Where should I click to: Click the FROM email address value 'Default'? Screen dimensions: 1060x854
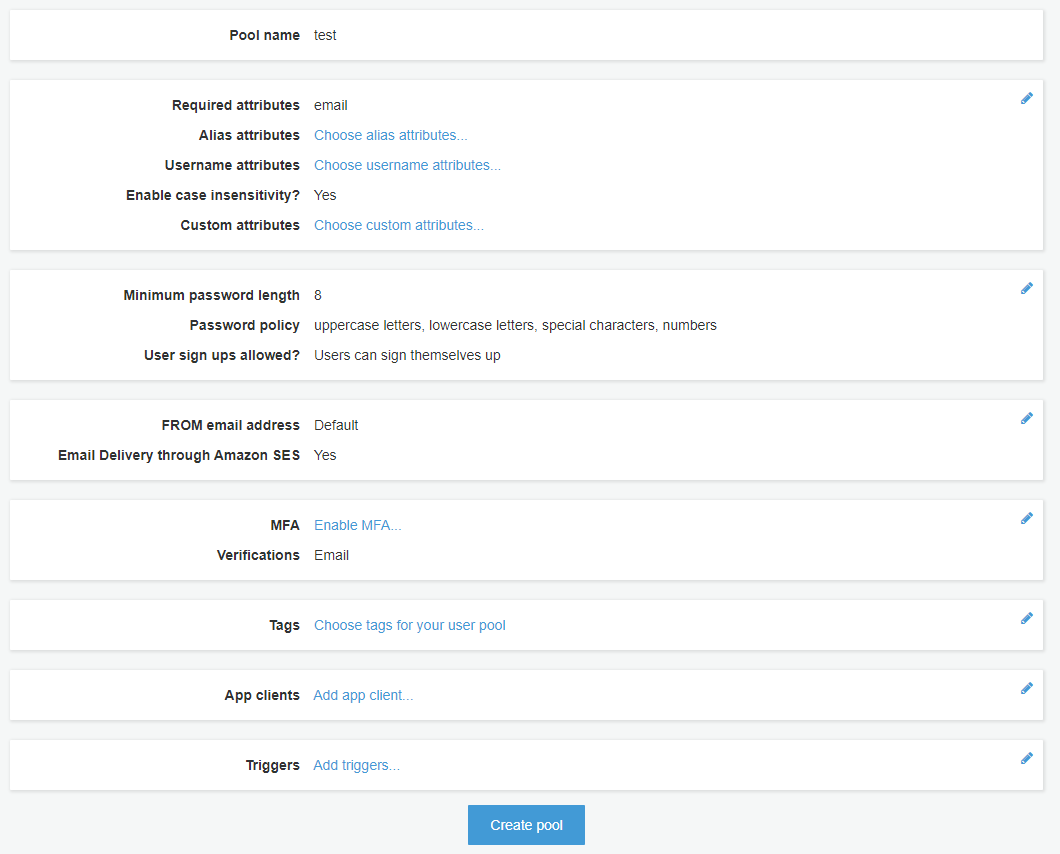[x=336, y=425]
